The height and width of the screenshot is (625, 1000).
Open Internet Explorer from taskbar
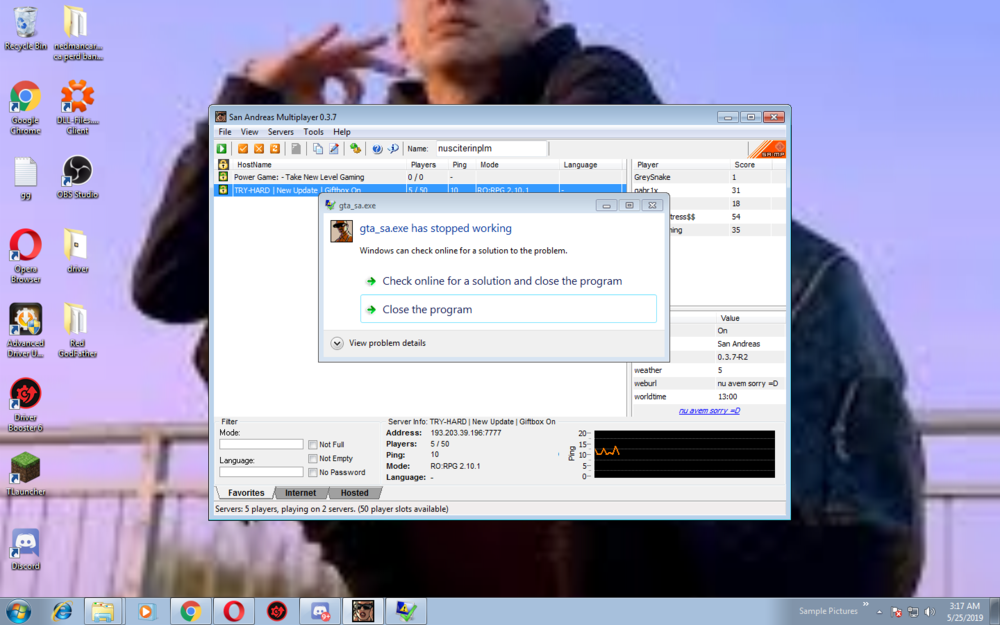click(62, 612)
